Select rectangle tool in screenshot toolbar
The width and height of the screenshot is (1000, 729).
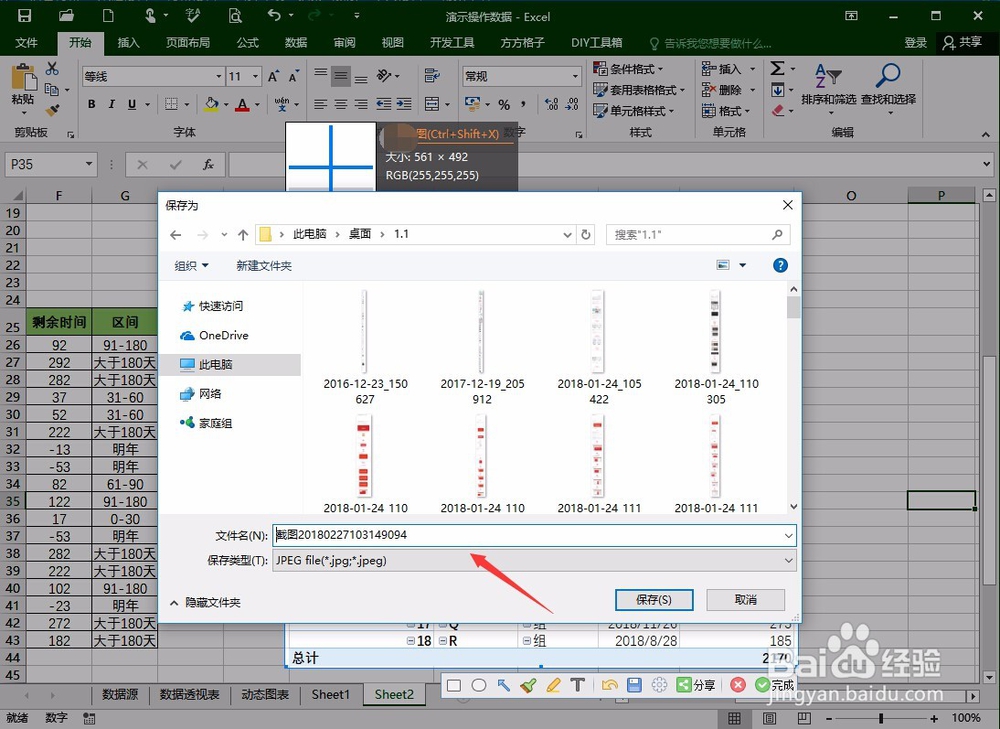[x=454, y=686]
